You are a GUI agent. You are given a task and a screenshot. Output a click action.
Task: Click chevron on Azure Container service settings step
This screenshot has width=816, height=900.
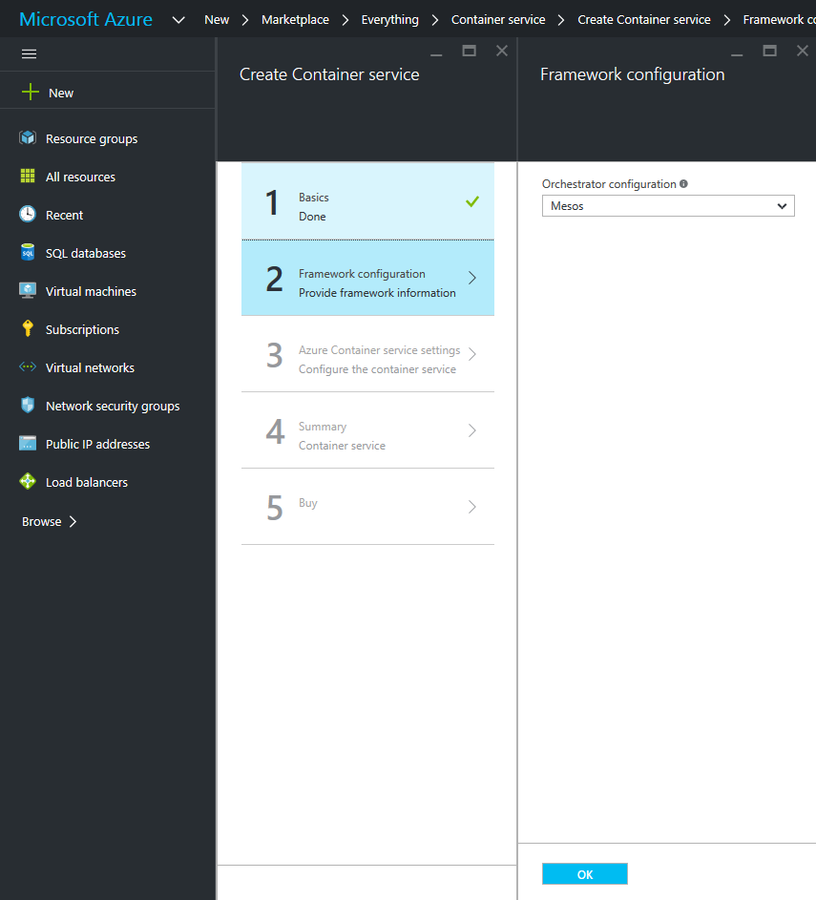472,354
